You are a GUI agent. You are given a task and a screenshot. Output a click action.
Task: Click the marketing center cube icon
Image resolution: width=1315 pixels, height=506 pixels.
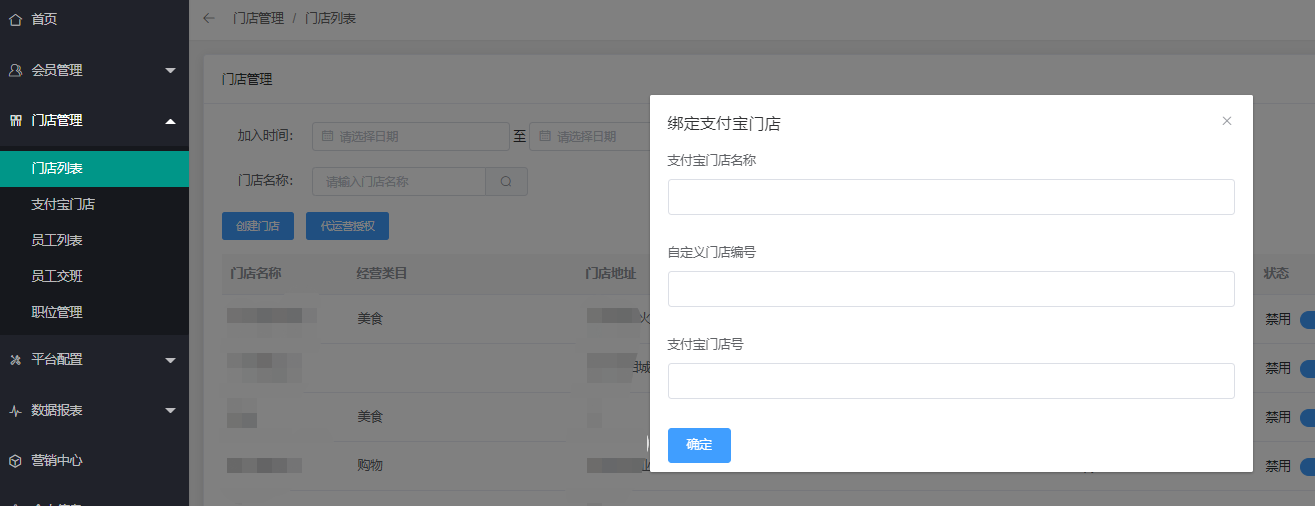click(x=15, y=461)
